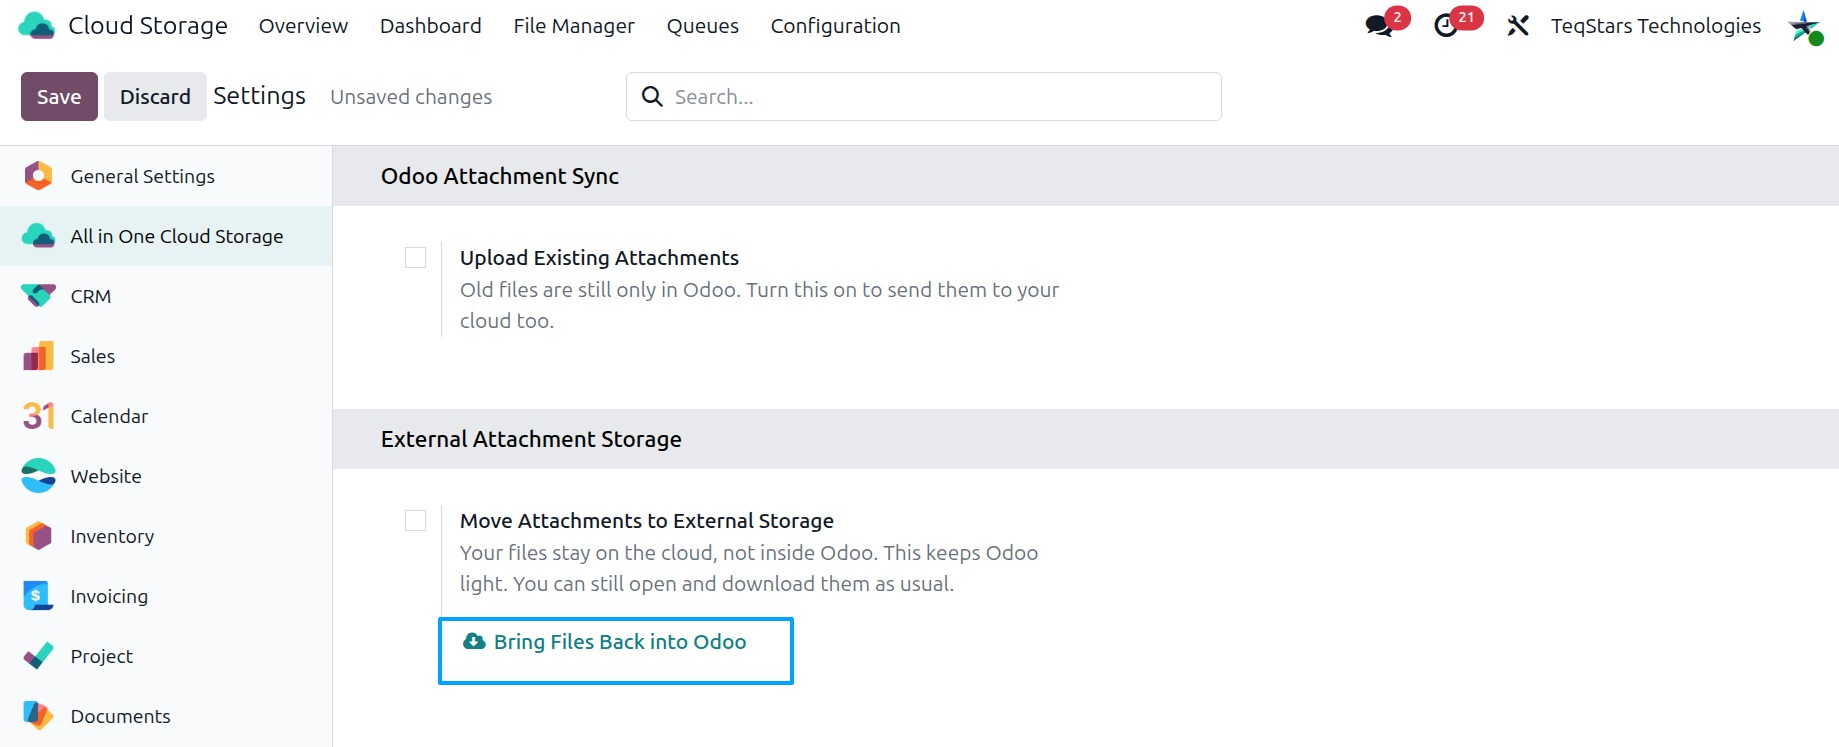Save the settings changes

[x=59, y=96]
